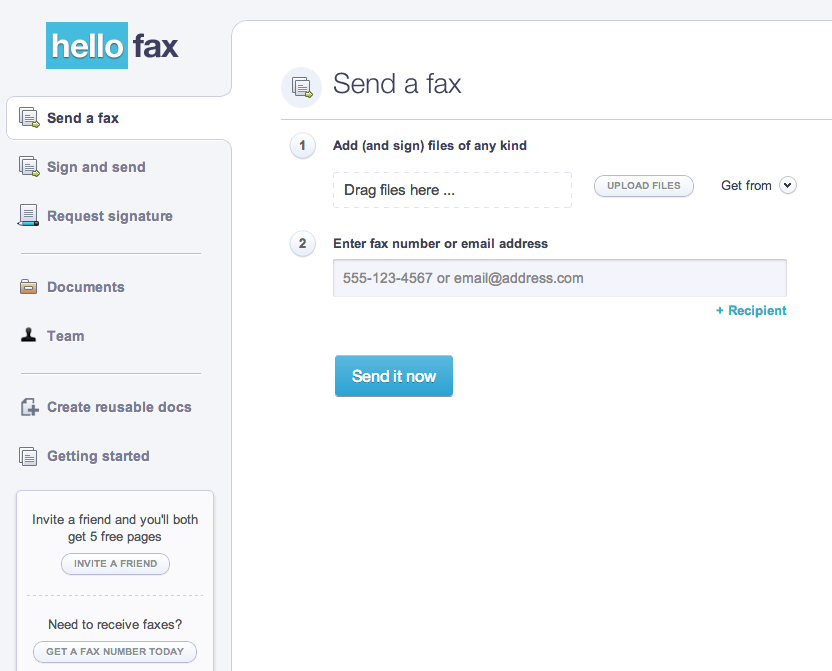Screen dimensions: 832x671
Task: Open the Request signature page
Action: (110, 216)
